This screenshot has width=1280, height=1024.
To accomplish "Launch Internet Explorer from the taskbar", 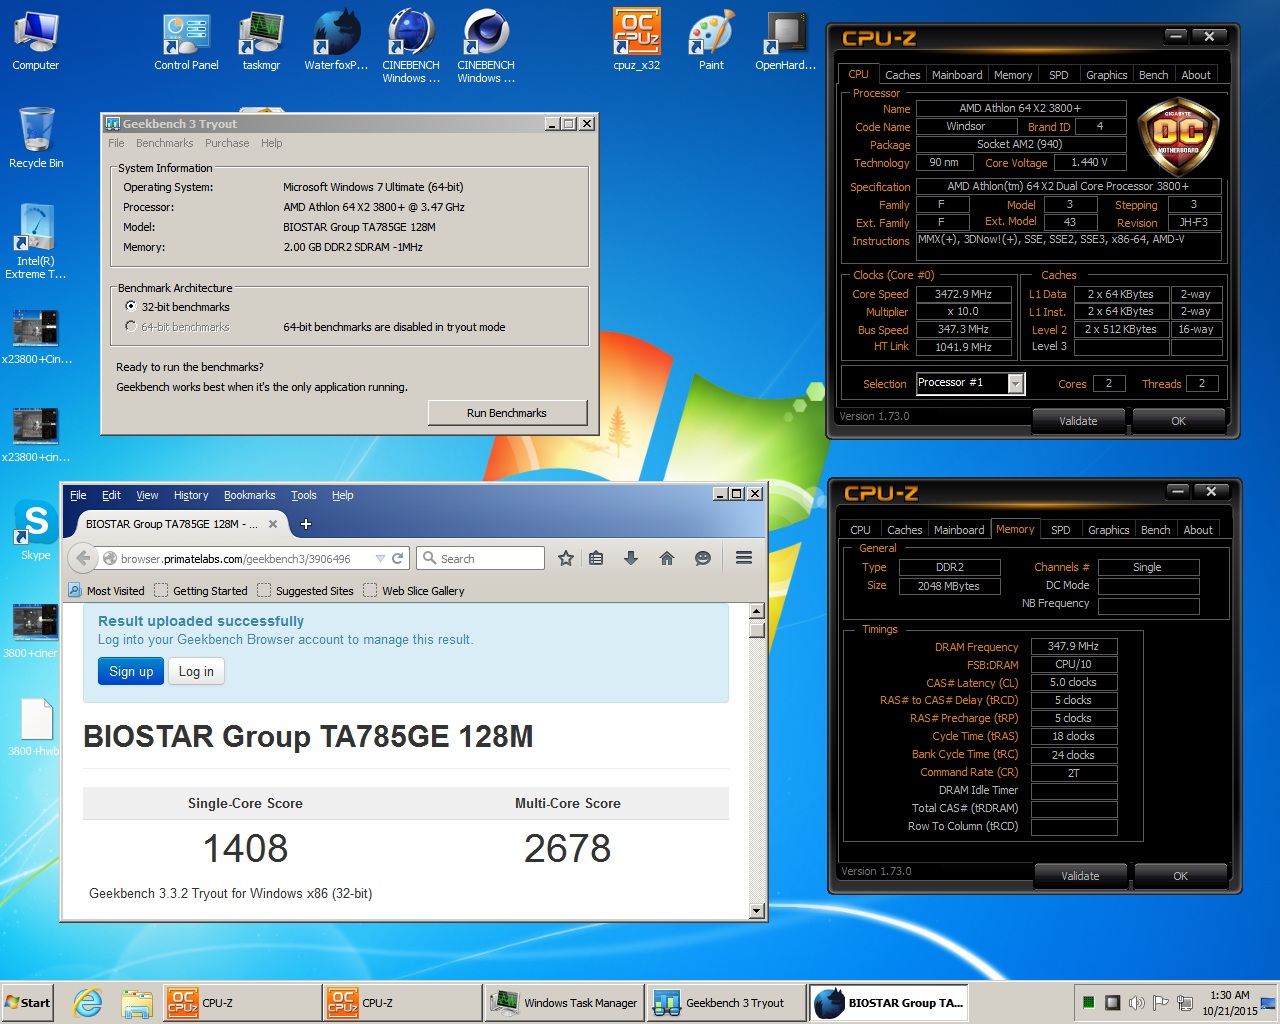I will click(88, 1002).
